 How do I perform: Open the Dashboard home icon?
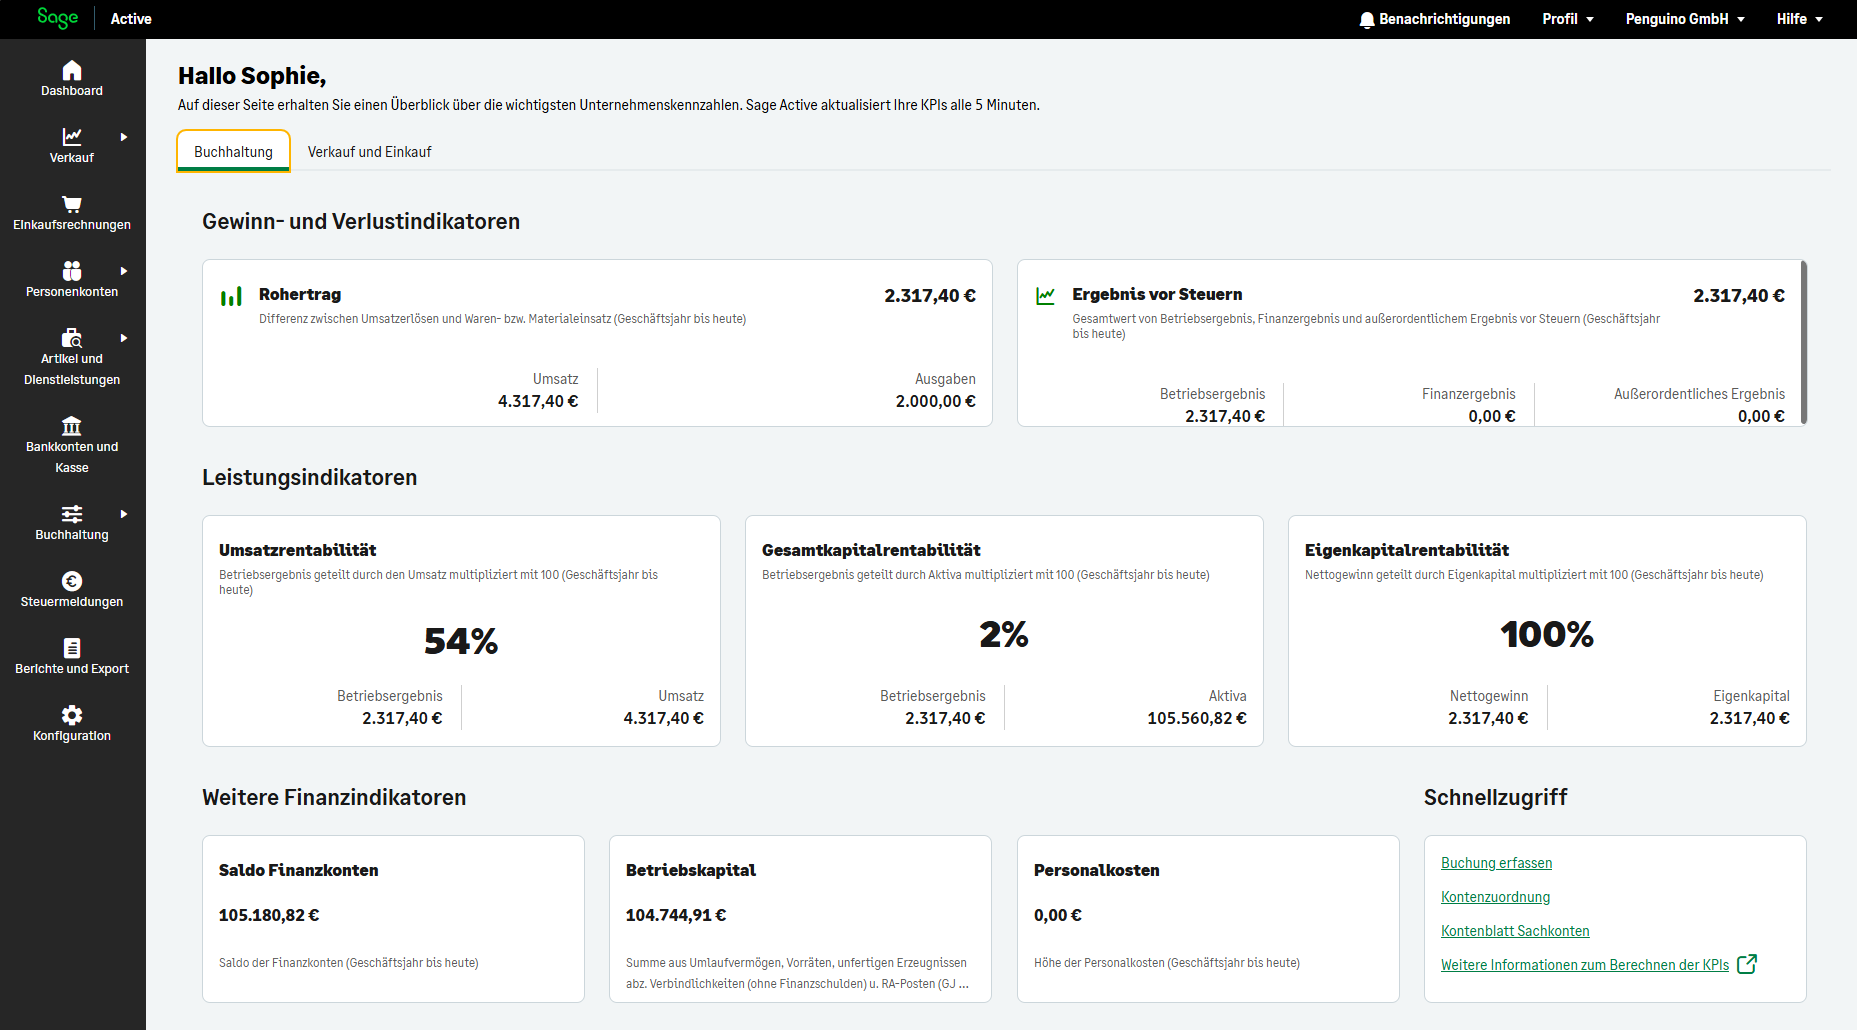(72, 71)
